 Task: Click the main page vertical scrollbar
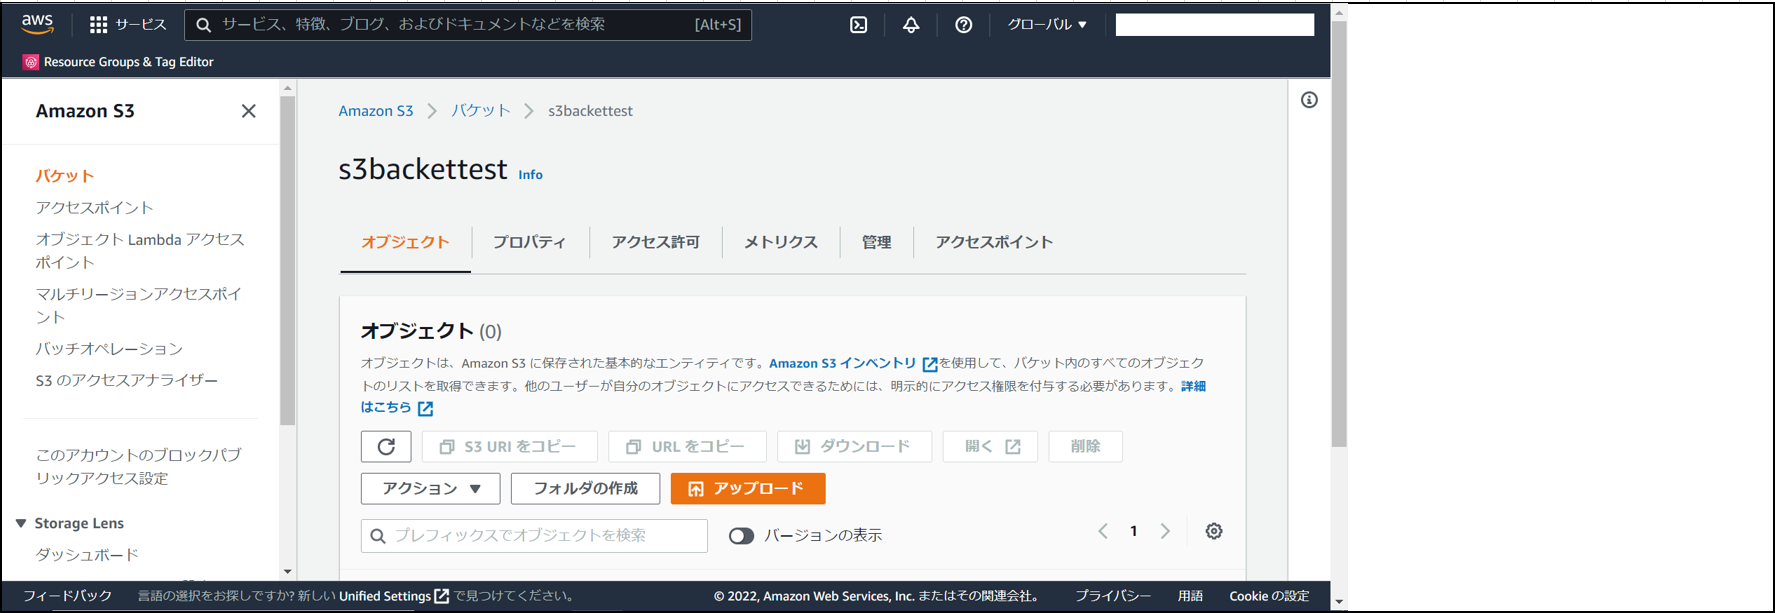1339,234
